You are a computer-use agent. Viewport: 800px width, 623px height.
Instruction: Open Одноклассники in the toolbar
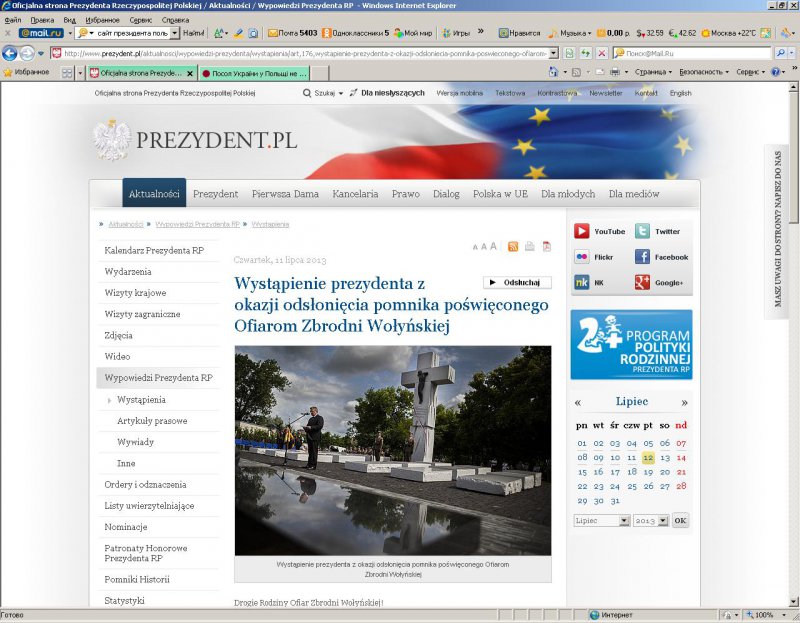[356, 33]
